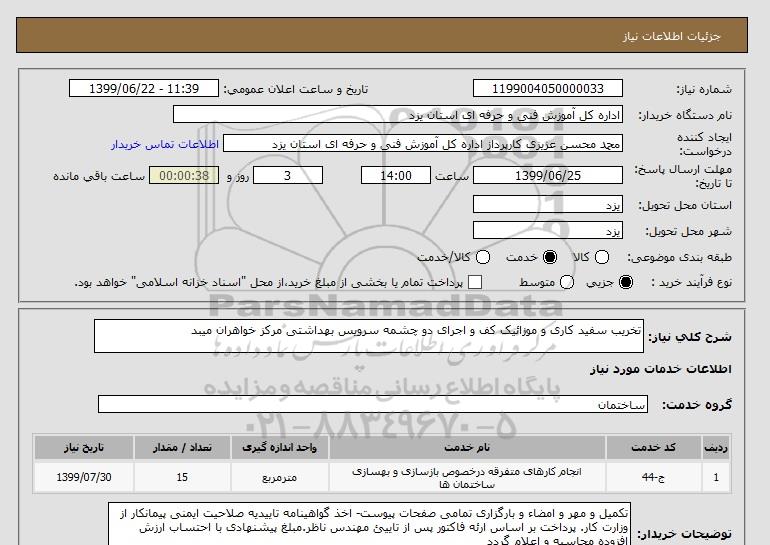Click the remaining days field showing 3
Viewport: 770px width, 545px height.
click(x=288, y=175)
